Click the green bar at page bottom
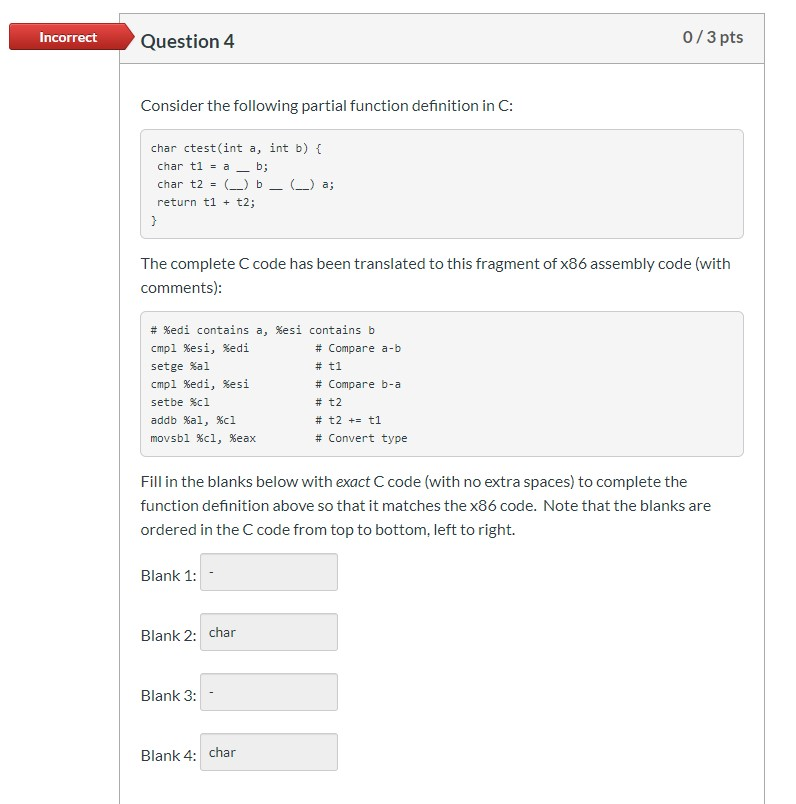Viewport: 796px width, 804px height. tap(440, 801)
